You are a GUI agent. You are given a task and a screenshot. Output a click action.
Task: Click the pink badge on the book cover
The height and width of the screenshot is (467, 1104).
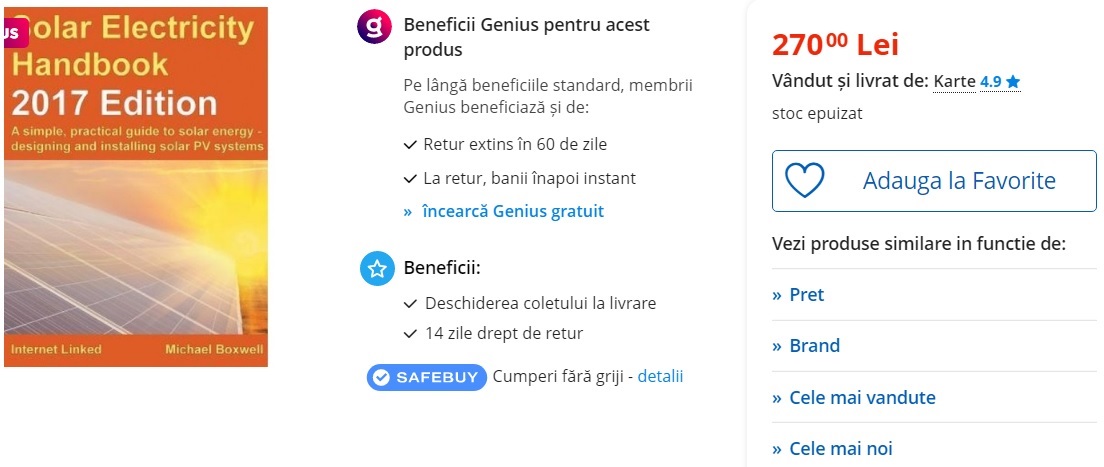11,32
